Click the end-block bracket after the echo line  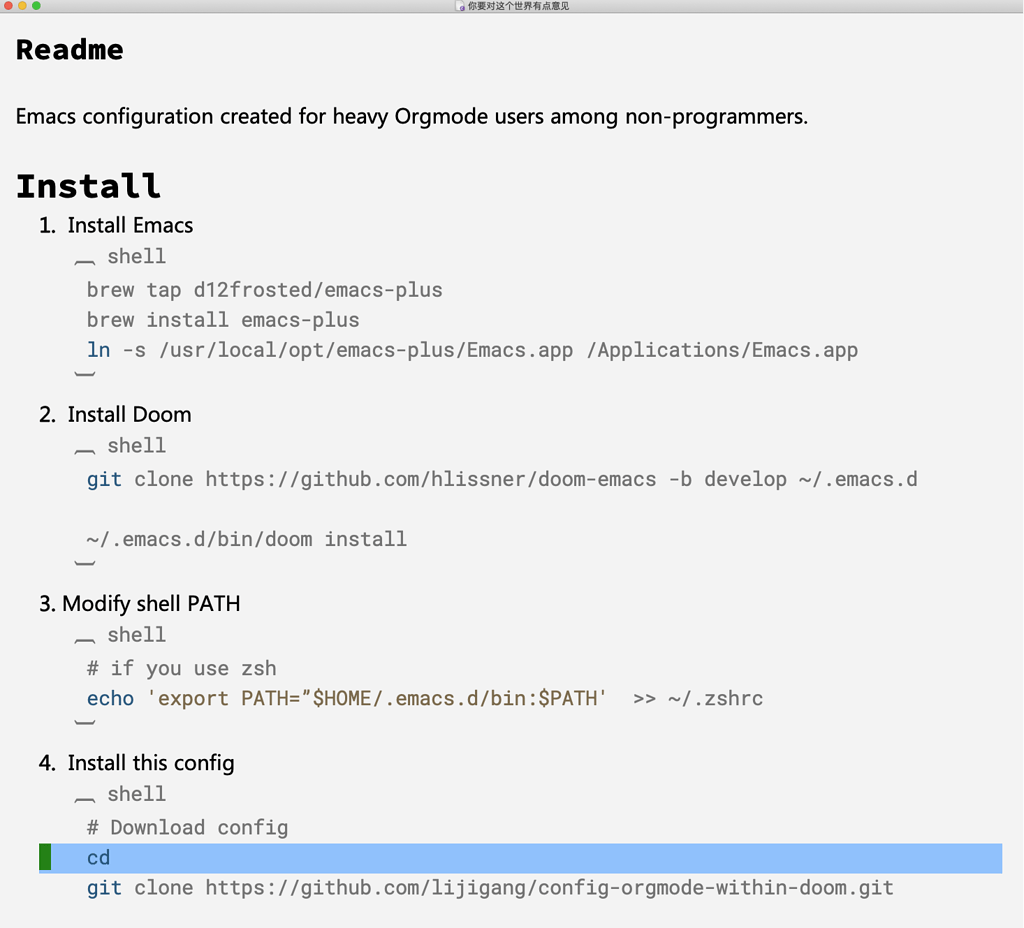tap(85, 722)
